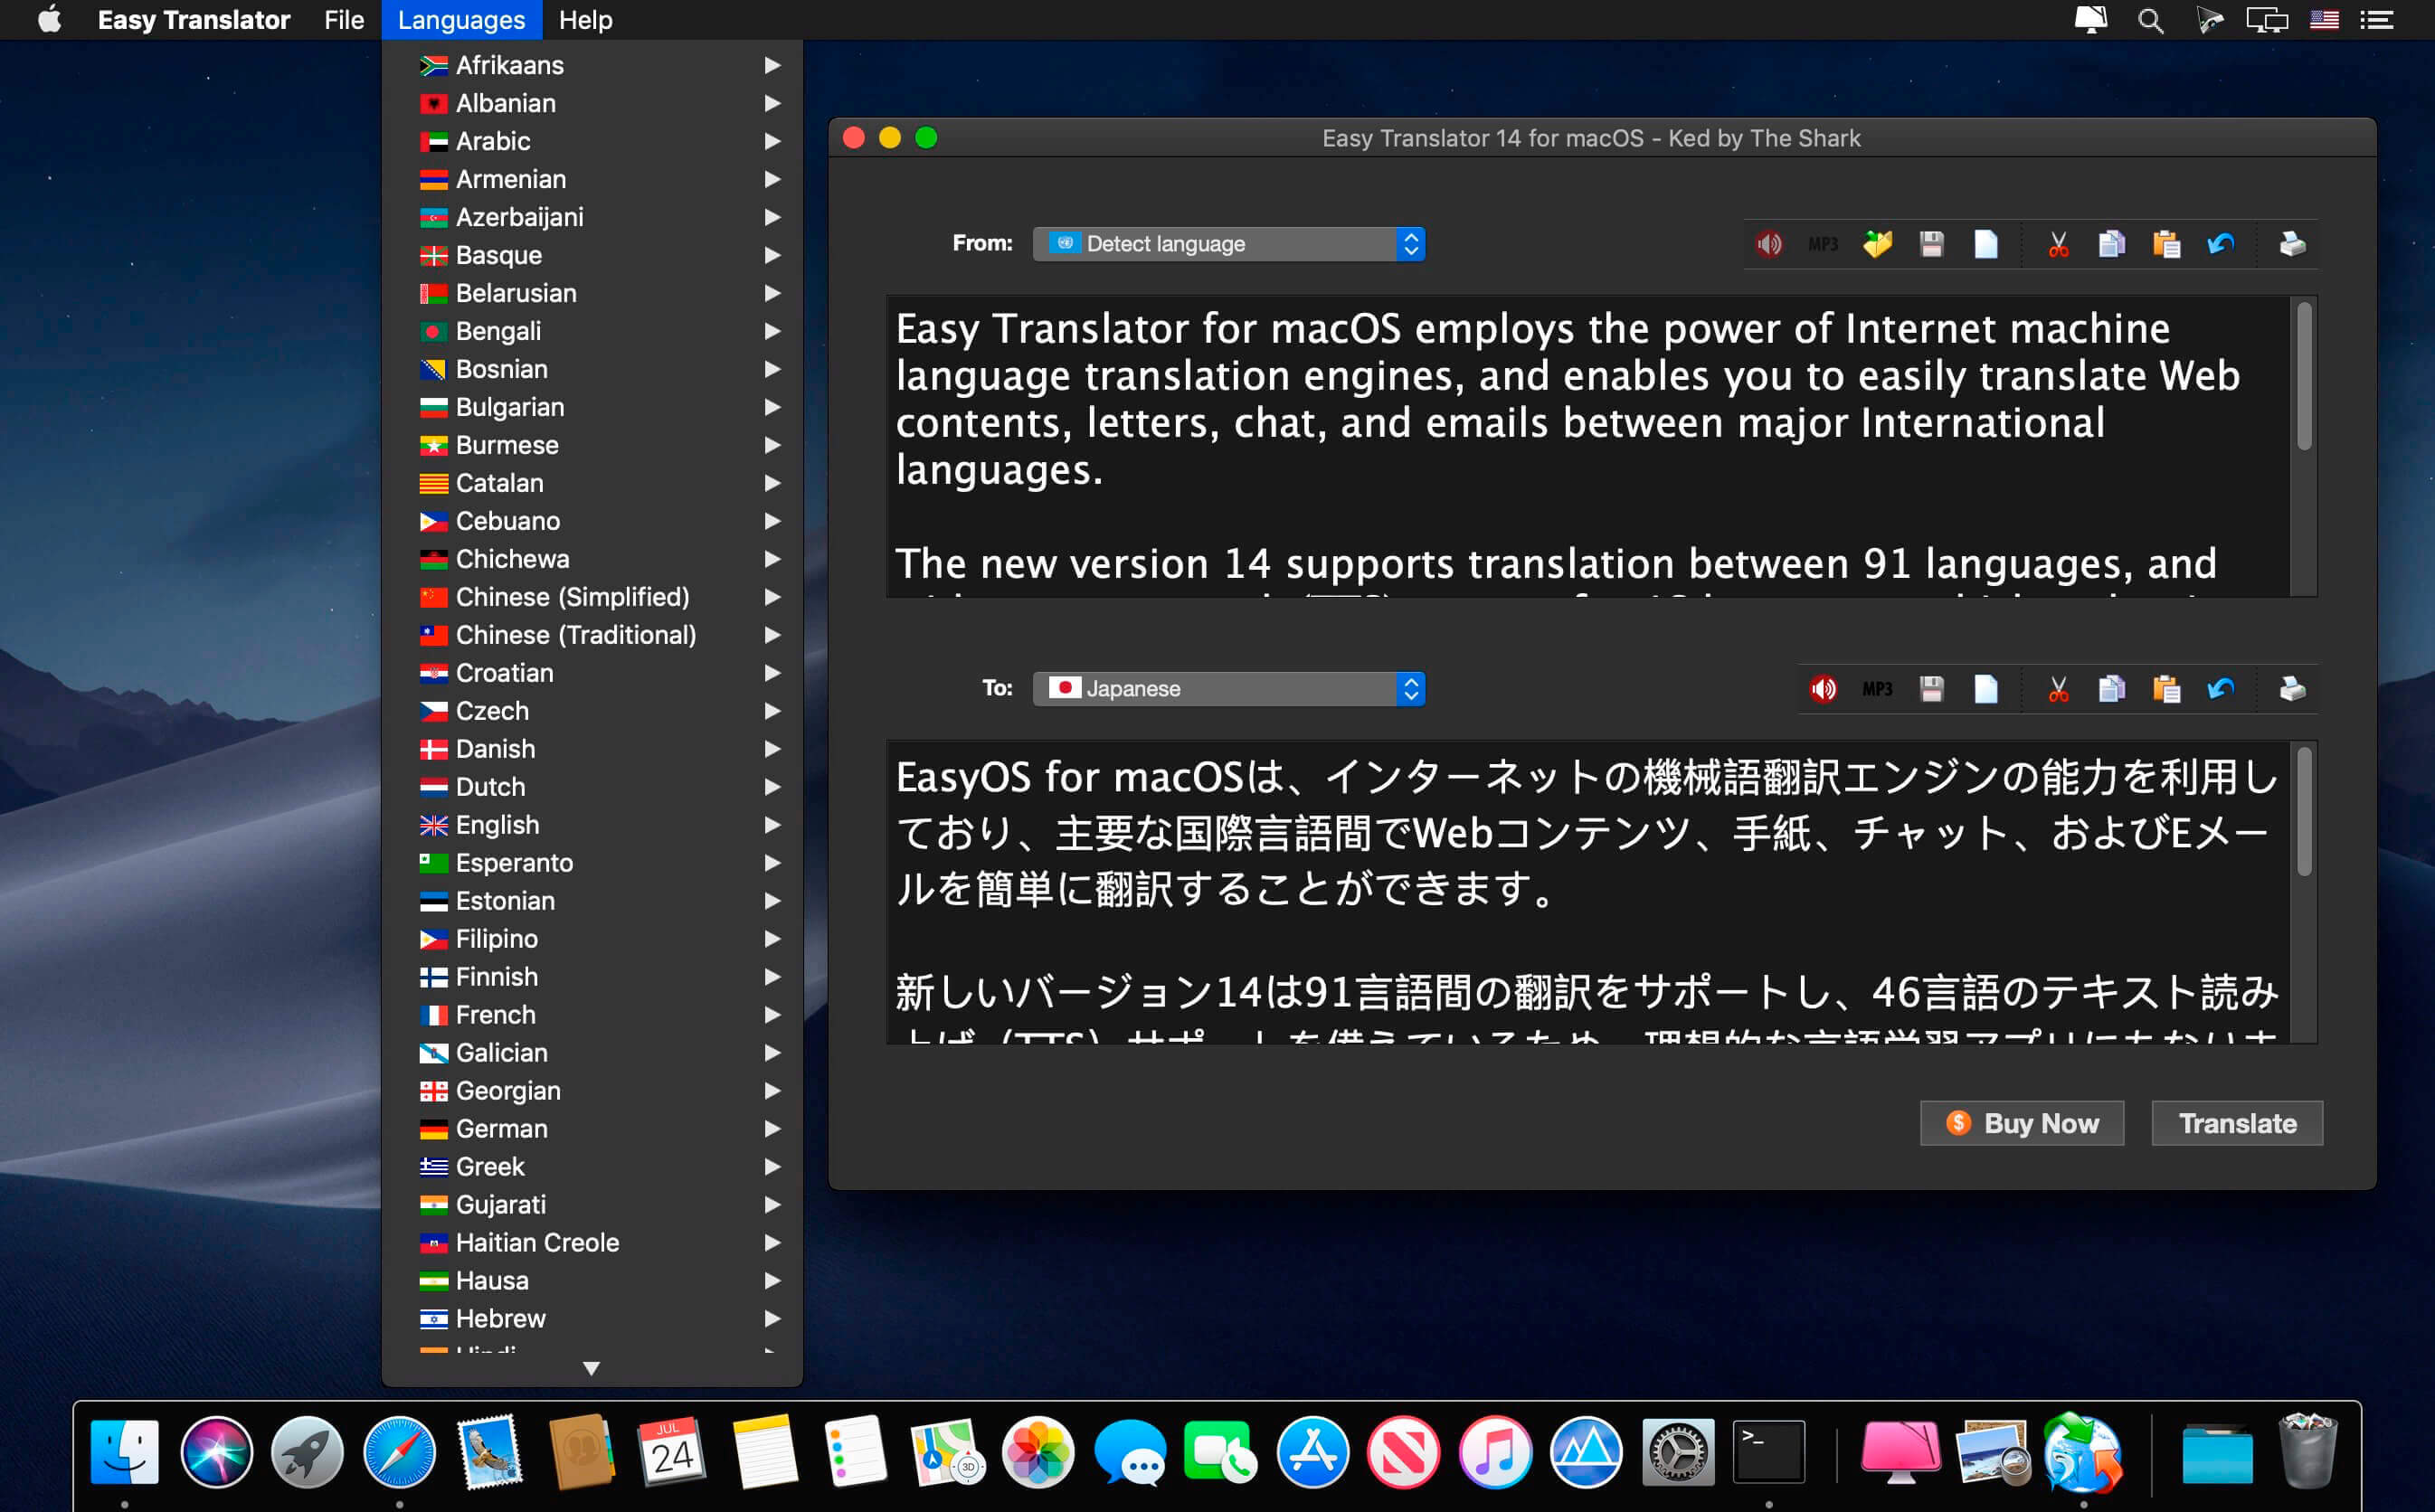Expand the Greek submenu arrow
This screenshot has width=2435, height=1512.
point(772,1167)
